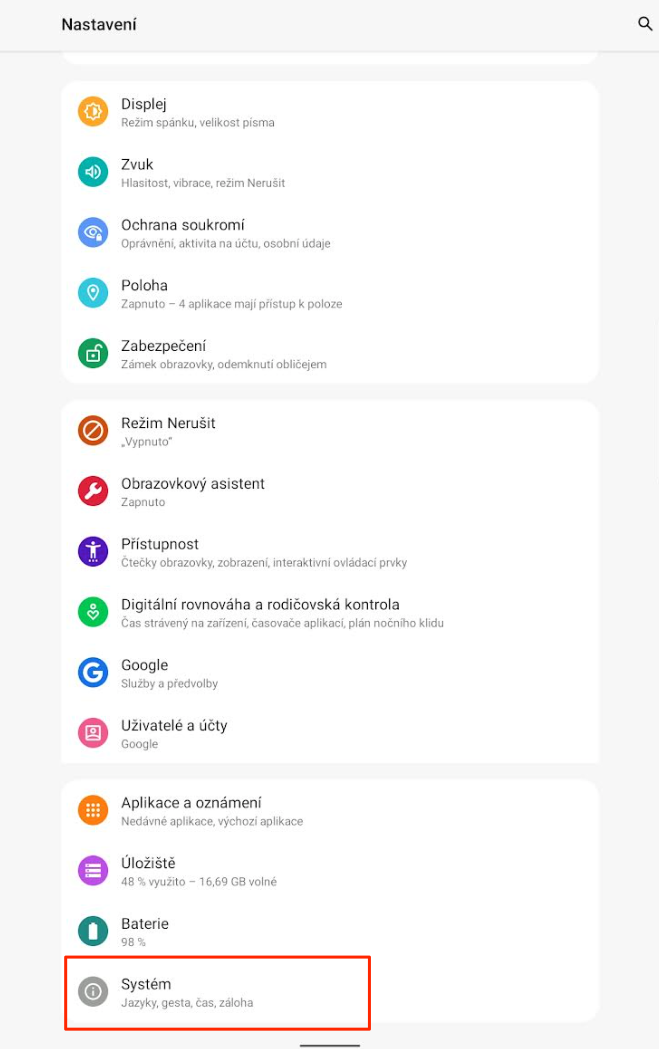The width and height of the screenshot is (659, 1049).
Task: Tap the green Zabezpečení lock icon
Action: pos(93,353)
